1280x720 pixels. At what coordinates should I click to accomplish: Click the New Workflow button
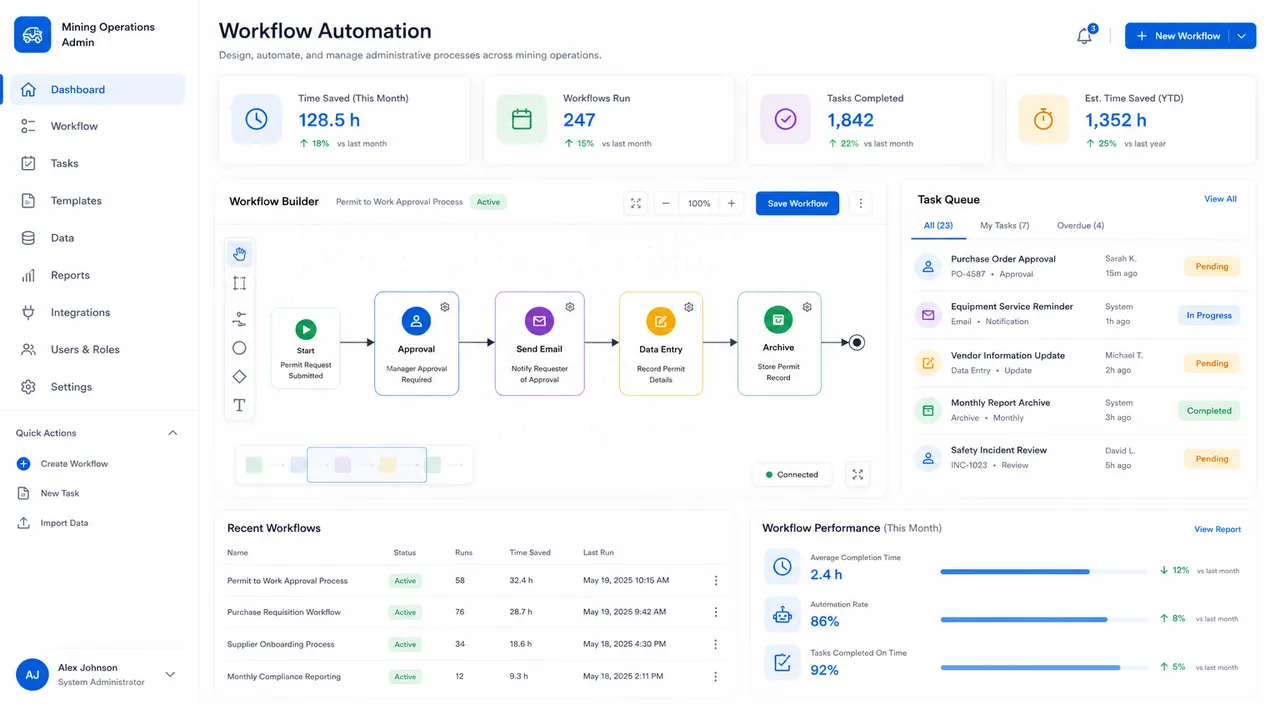pos(1178,36)
